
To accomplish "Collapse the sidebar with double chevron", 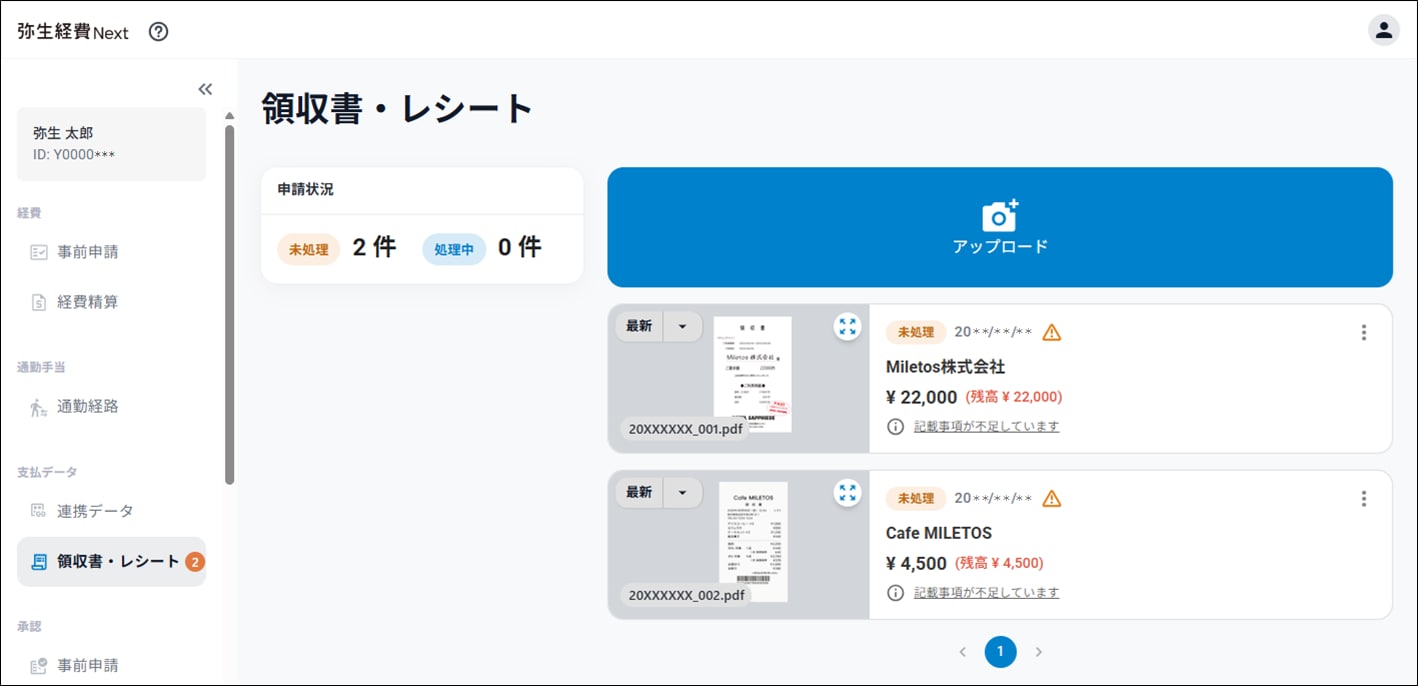I will pos(205,89).
